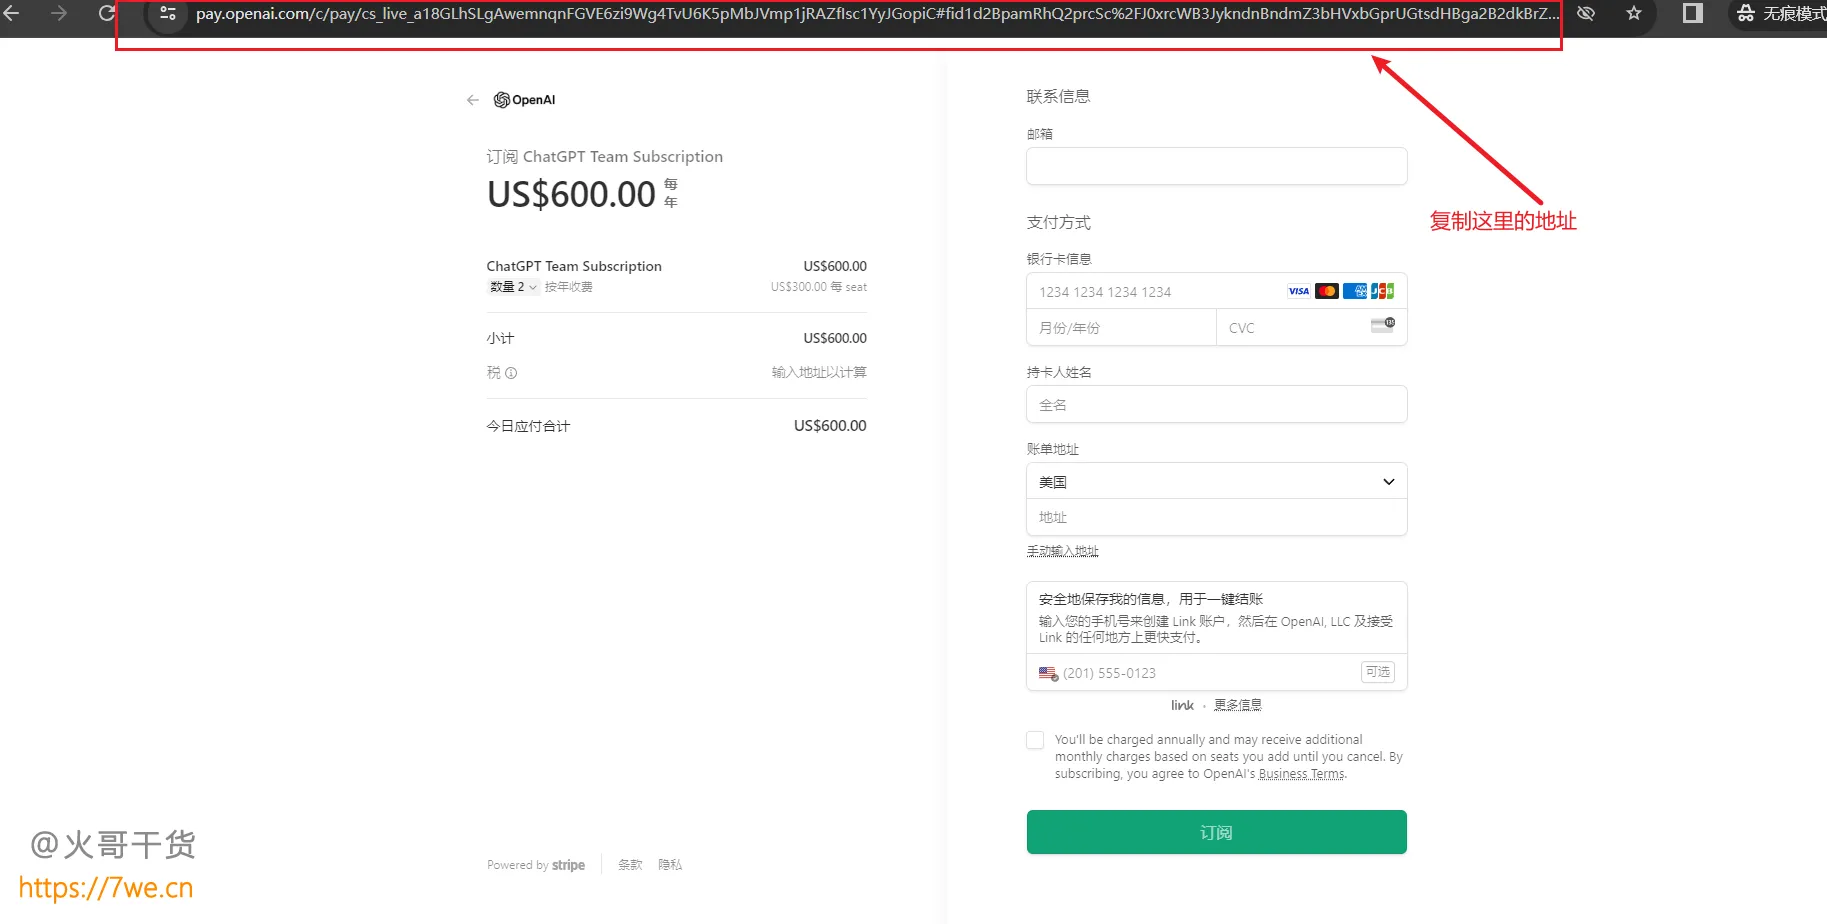The width and height of the screenshot is (1827, 924).
Task: Expand the 美国 country dropdown
Action: [1216, 482]
